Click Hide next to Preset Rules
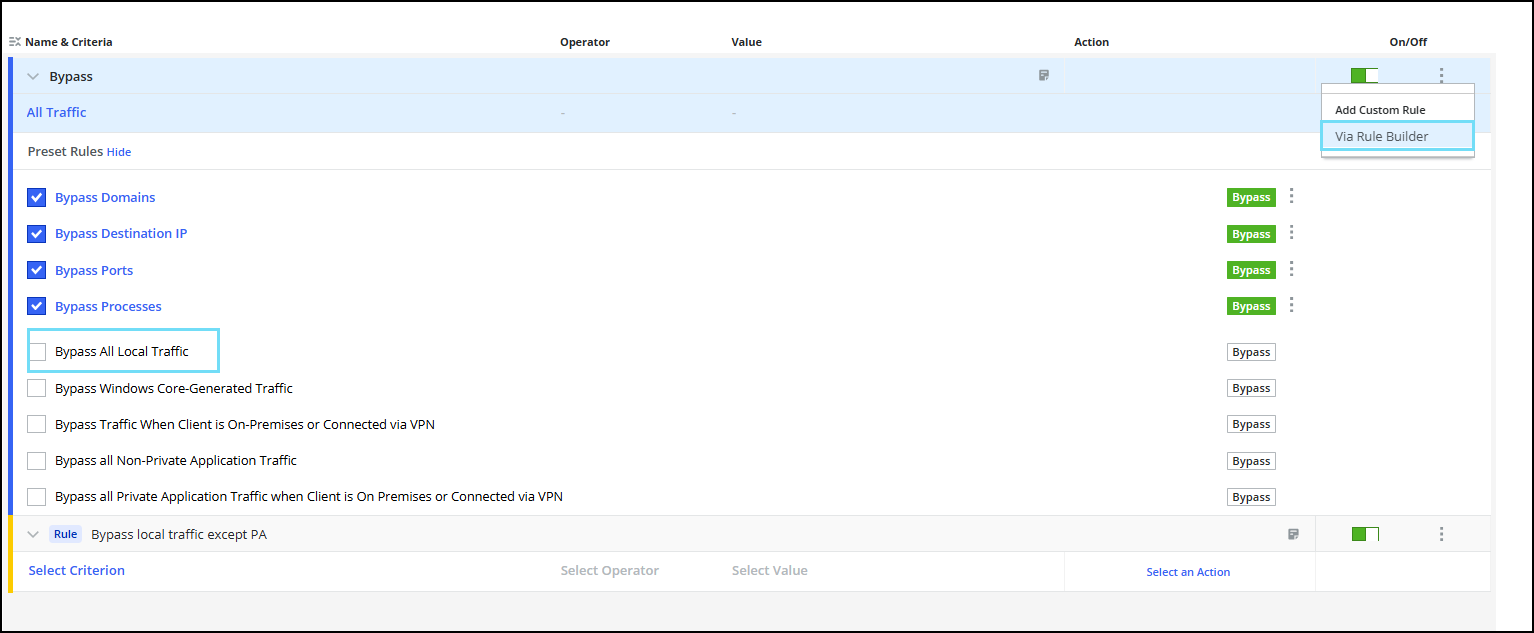Image resolution: width=1534 pixels, height=633 pixels. [119, 152]
